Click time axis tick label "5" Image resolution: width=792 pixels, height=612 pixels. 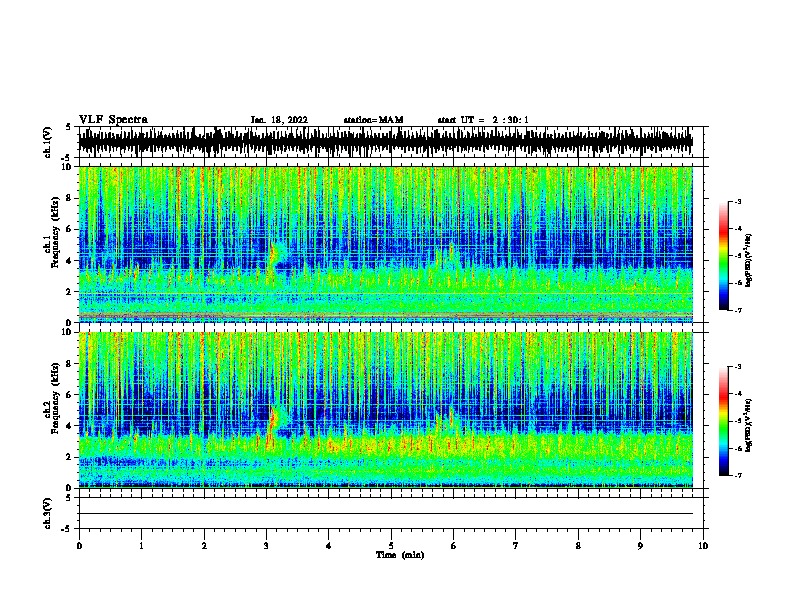[x=391, y=546]
